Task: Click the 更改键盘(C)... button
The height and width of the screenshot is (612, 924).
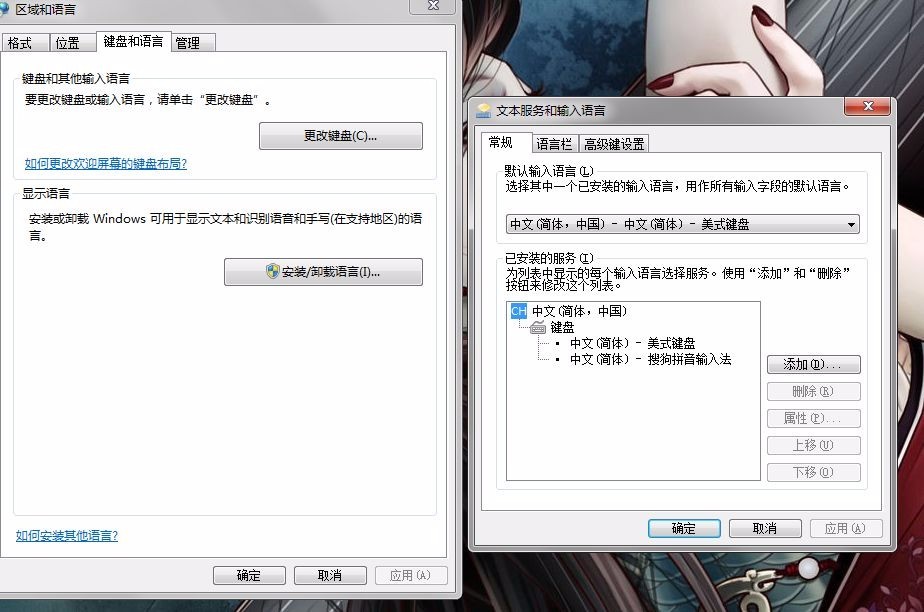Action: (341, 136)
